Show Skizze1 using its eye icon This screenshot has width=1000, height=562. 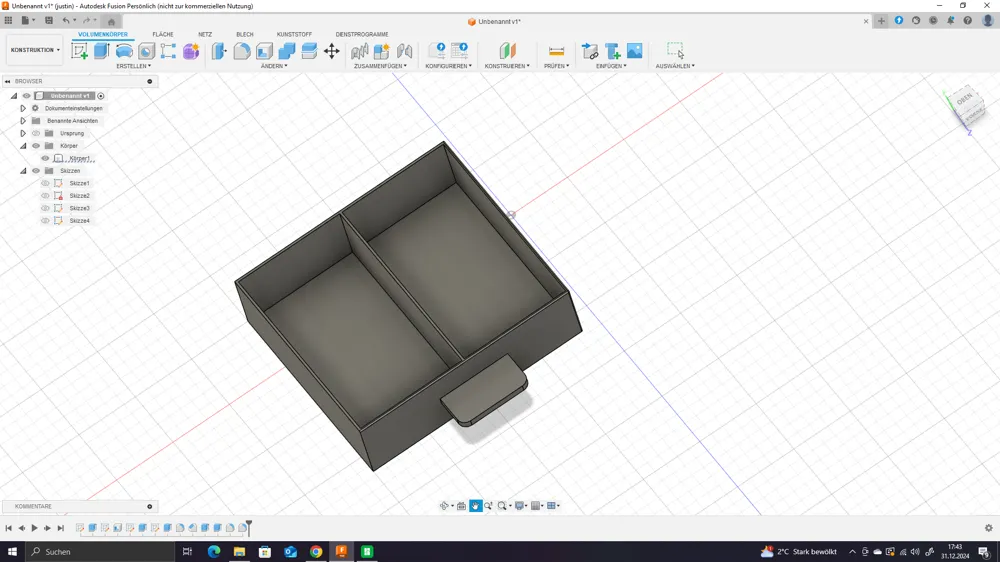45,183
